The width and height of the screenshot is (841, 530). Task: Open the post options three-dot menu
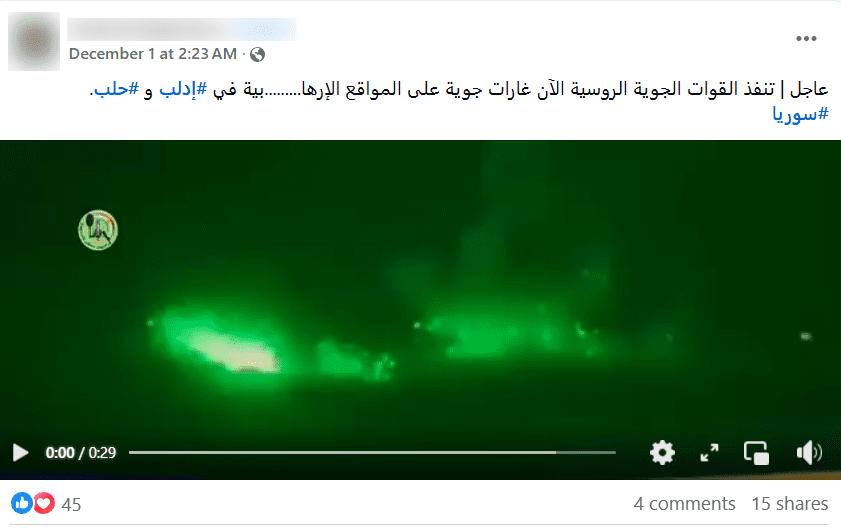(x=806, y=39)
